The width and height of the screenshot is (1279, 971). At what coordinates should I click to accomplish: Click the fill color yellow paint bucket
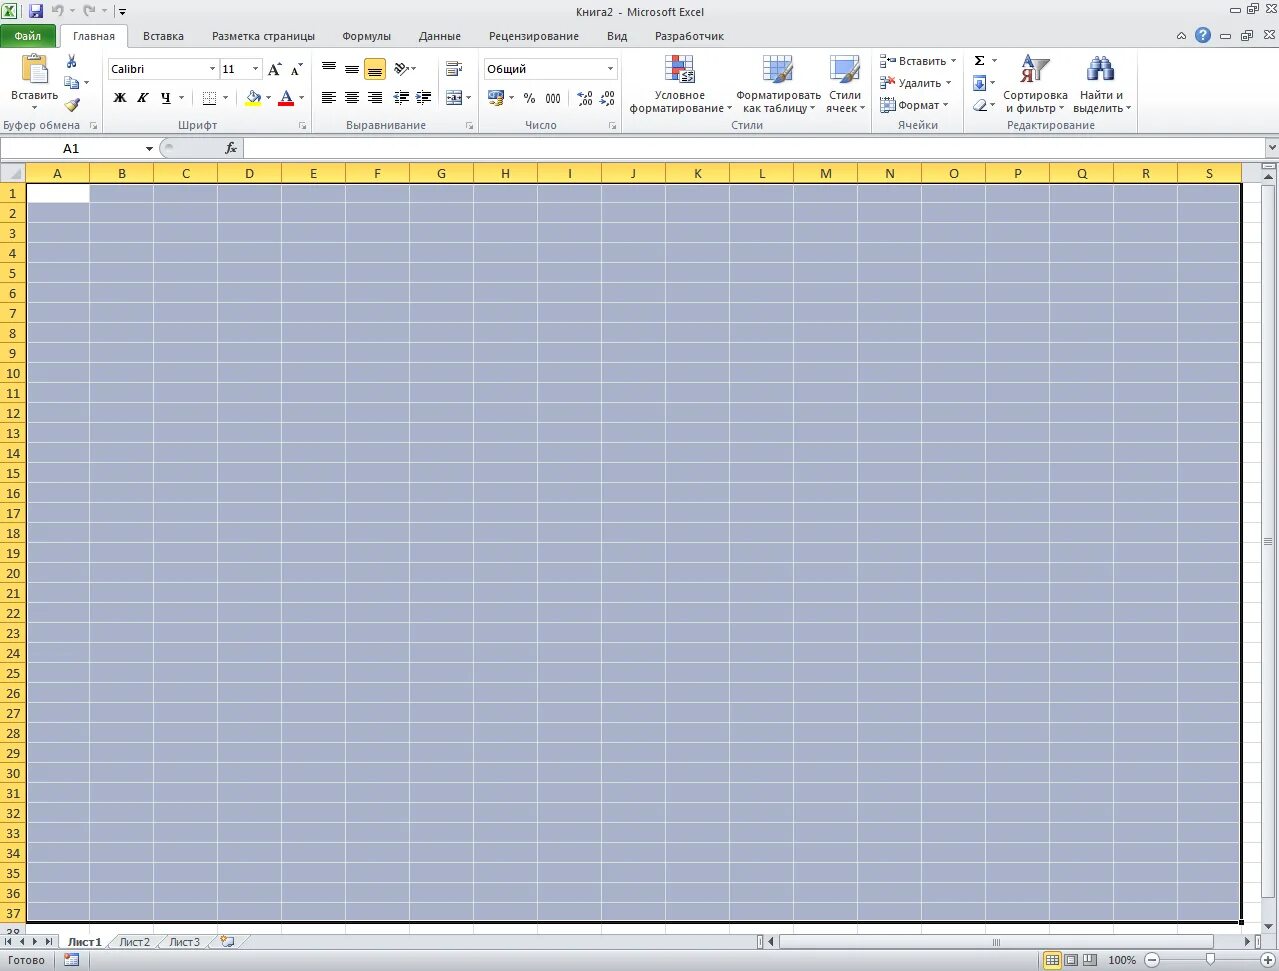point(253,98)
